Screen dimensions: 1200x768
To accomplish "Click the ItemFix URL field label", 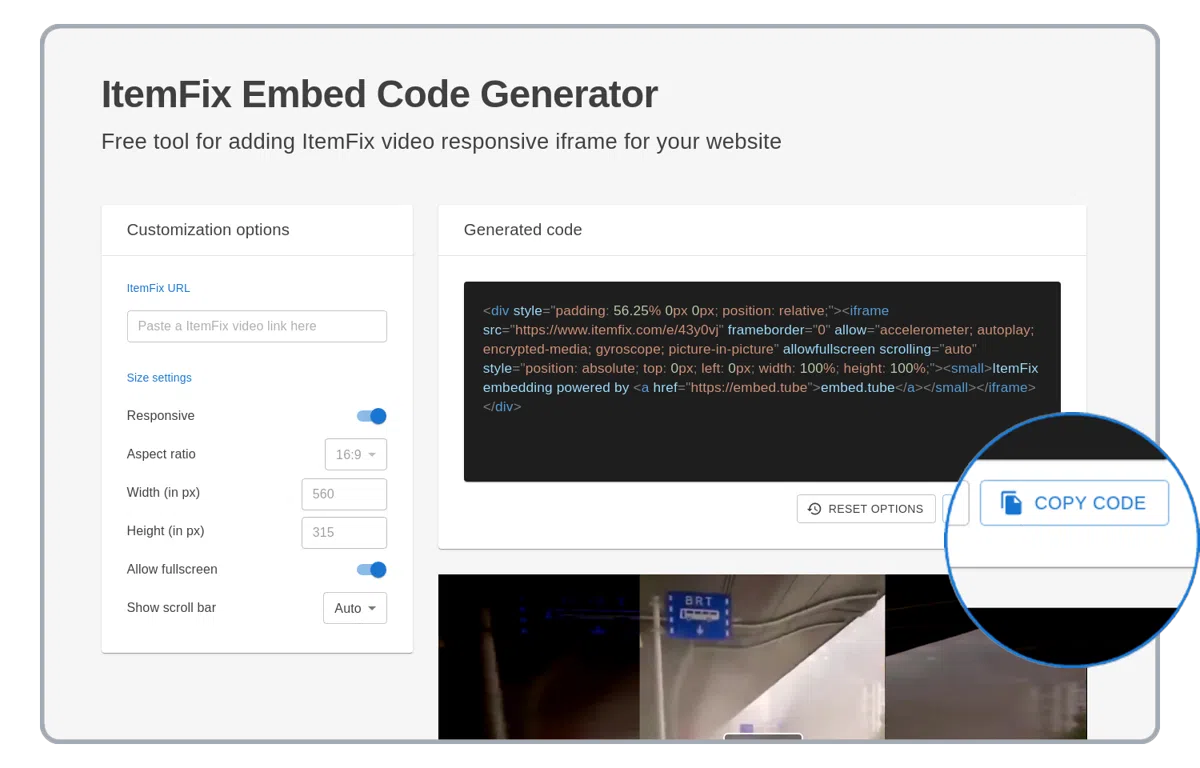I will click(158, 288).
